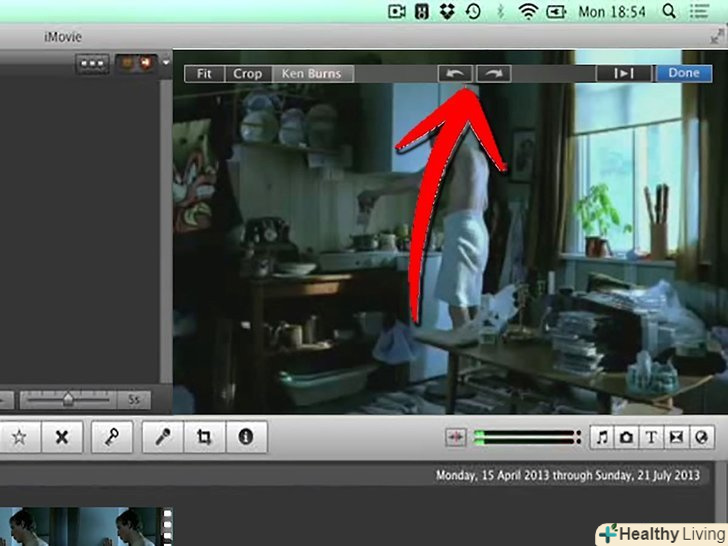Choose the Ken Burns effect
The height and width of the screenshot is (546, 728).
point(312,74)
